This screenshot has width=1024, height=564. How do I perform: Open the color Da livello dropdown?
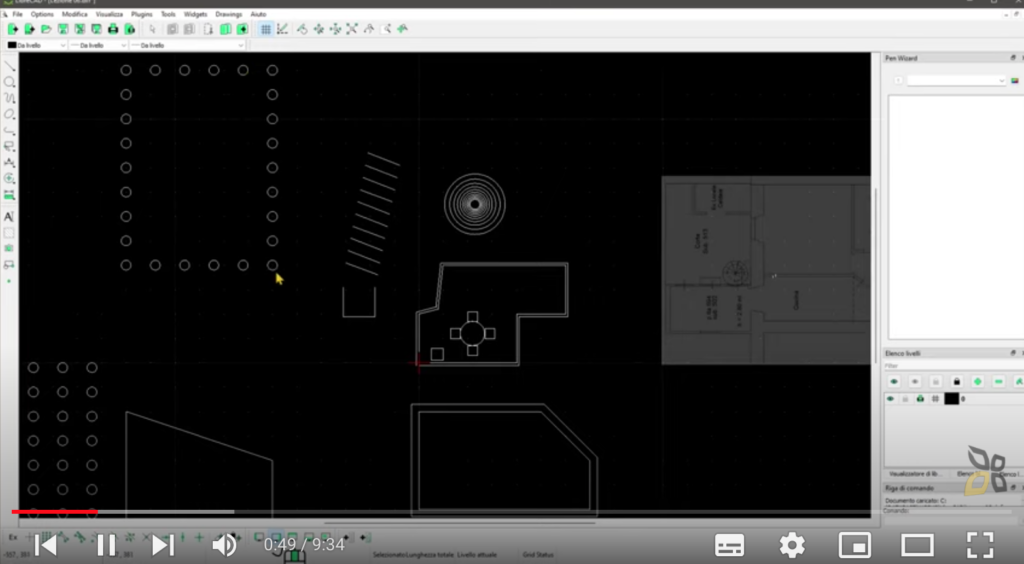(x=36, y=45)
